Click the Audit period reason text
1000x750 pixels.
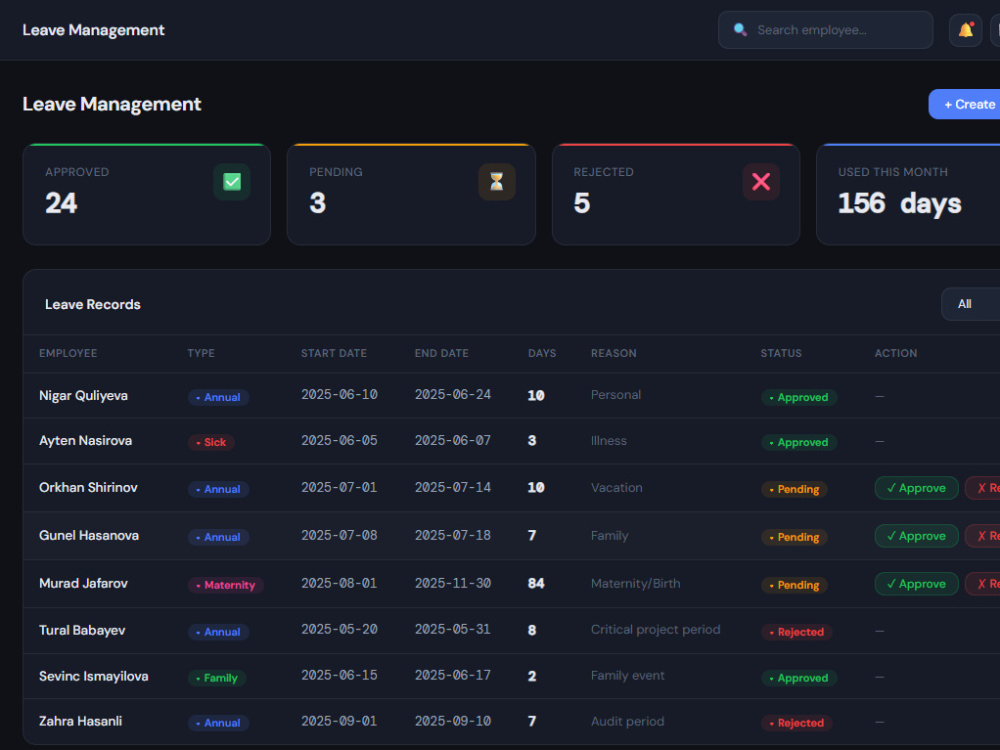click(x=628, y=721)
